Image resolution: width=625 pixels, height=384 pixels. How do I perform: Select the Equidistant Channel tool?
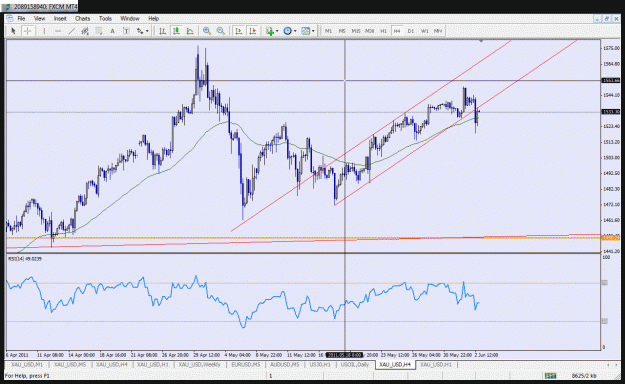[85, 31]
